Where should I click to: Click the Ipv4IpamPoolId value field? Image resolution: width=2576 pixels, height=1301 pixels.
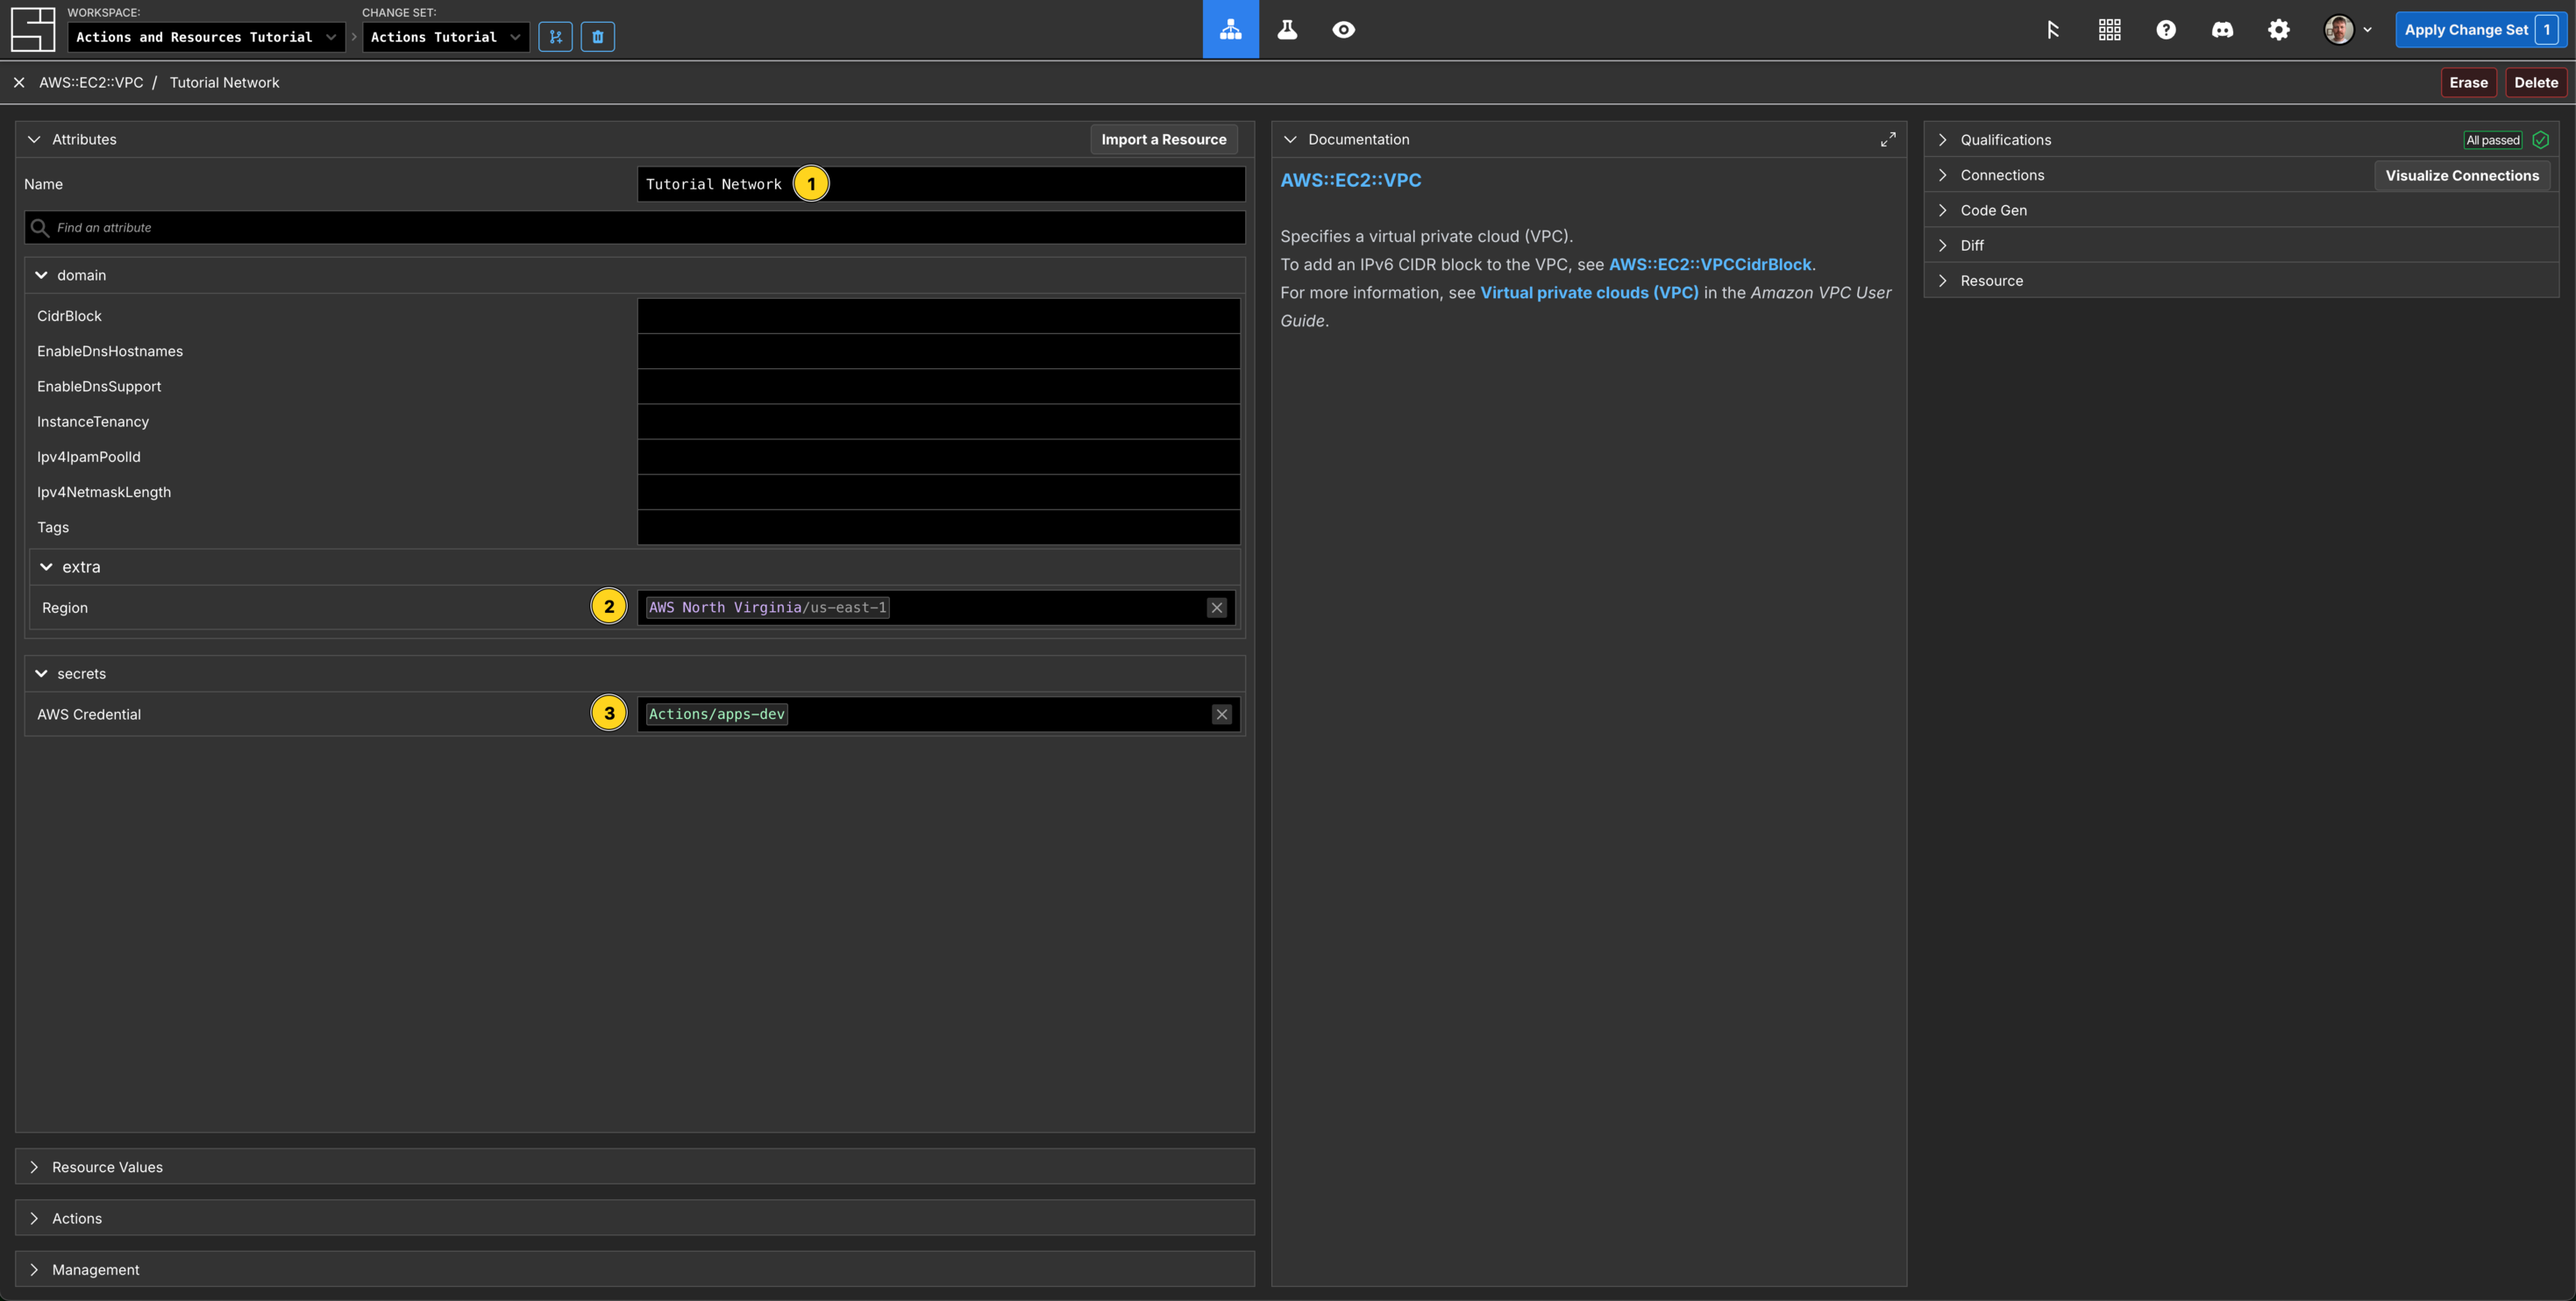[x=938, y=457]
